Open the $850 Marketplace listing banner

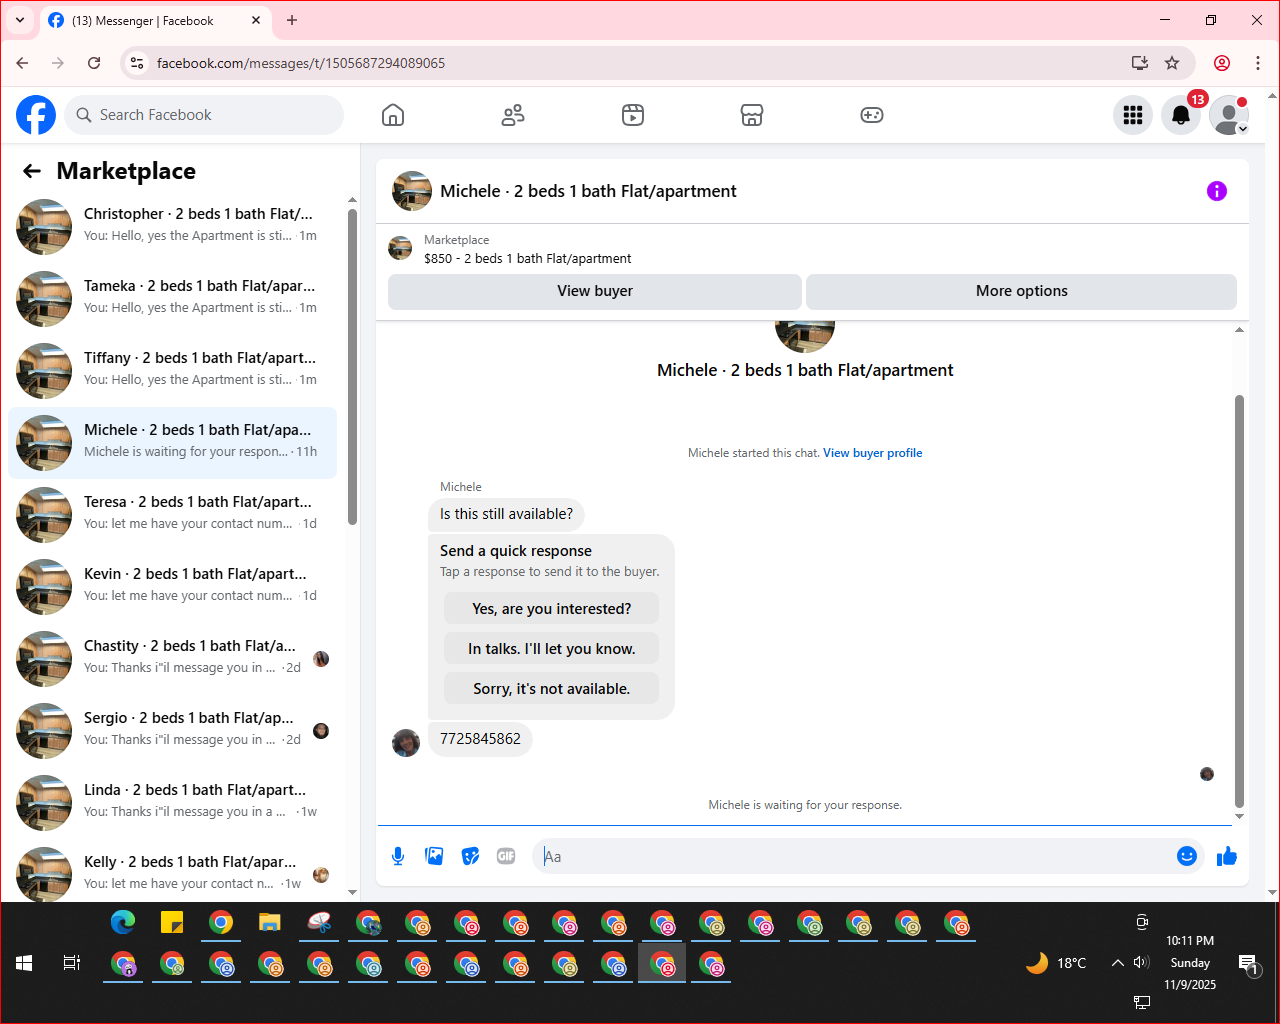(x=812, y=249)
